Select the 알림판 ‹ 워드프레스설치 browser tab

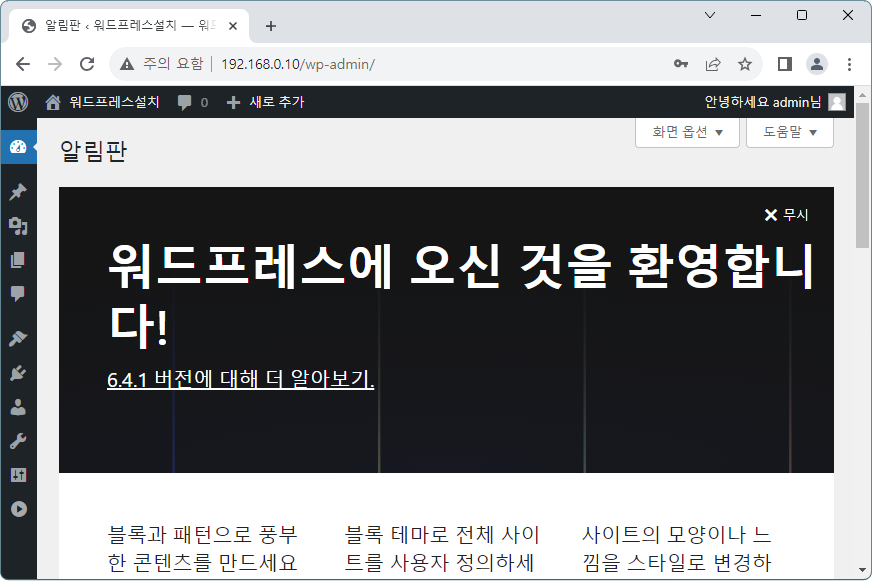(x=130, y=26)
